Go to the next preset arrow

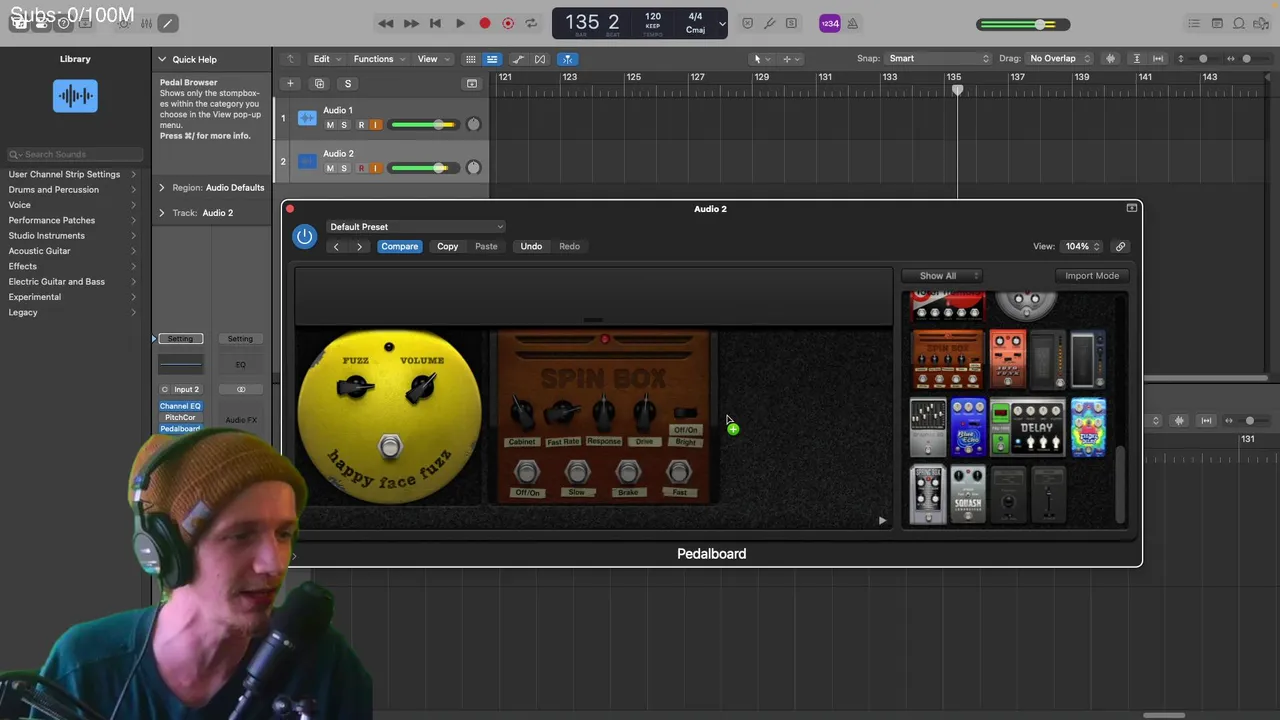(359, 246)
